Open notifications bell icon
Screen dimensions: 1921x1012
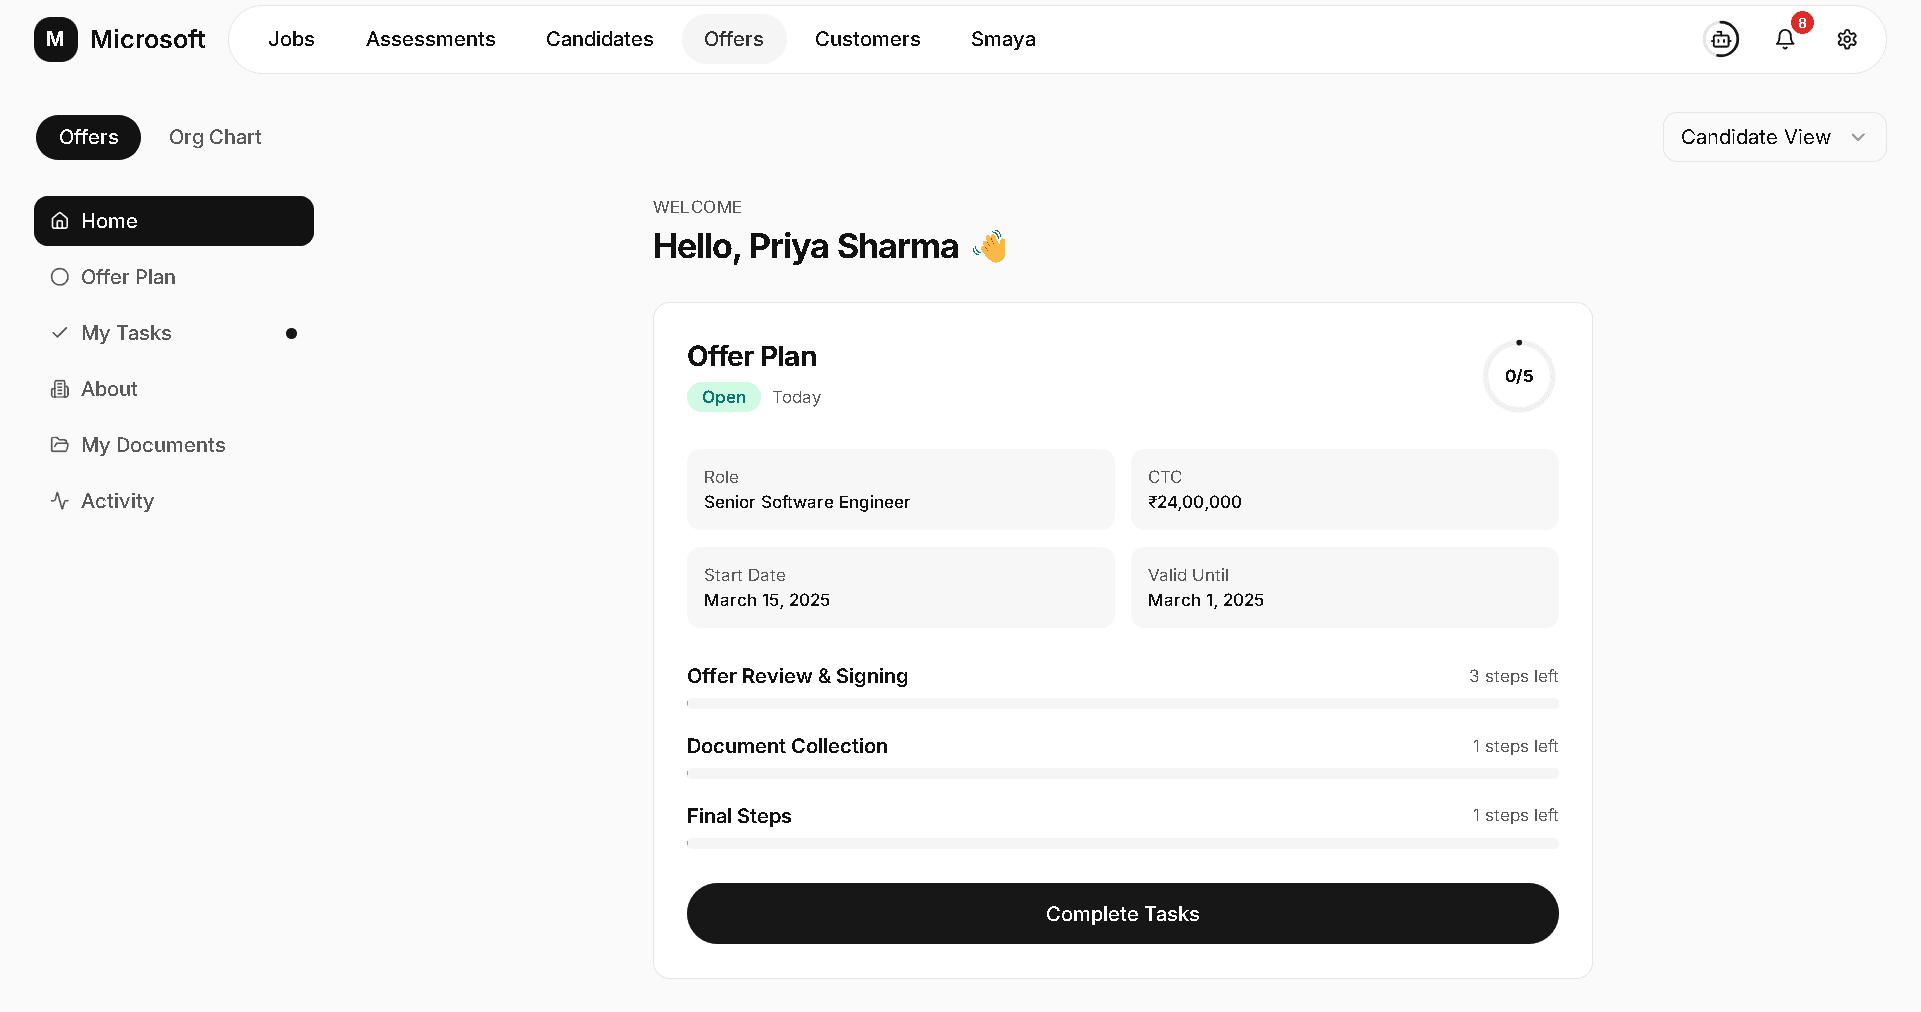coord(1785,39)
